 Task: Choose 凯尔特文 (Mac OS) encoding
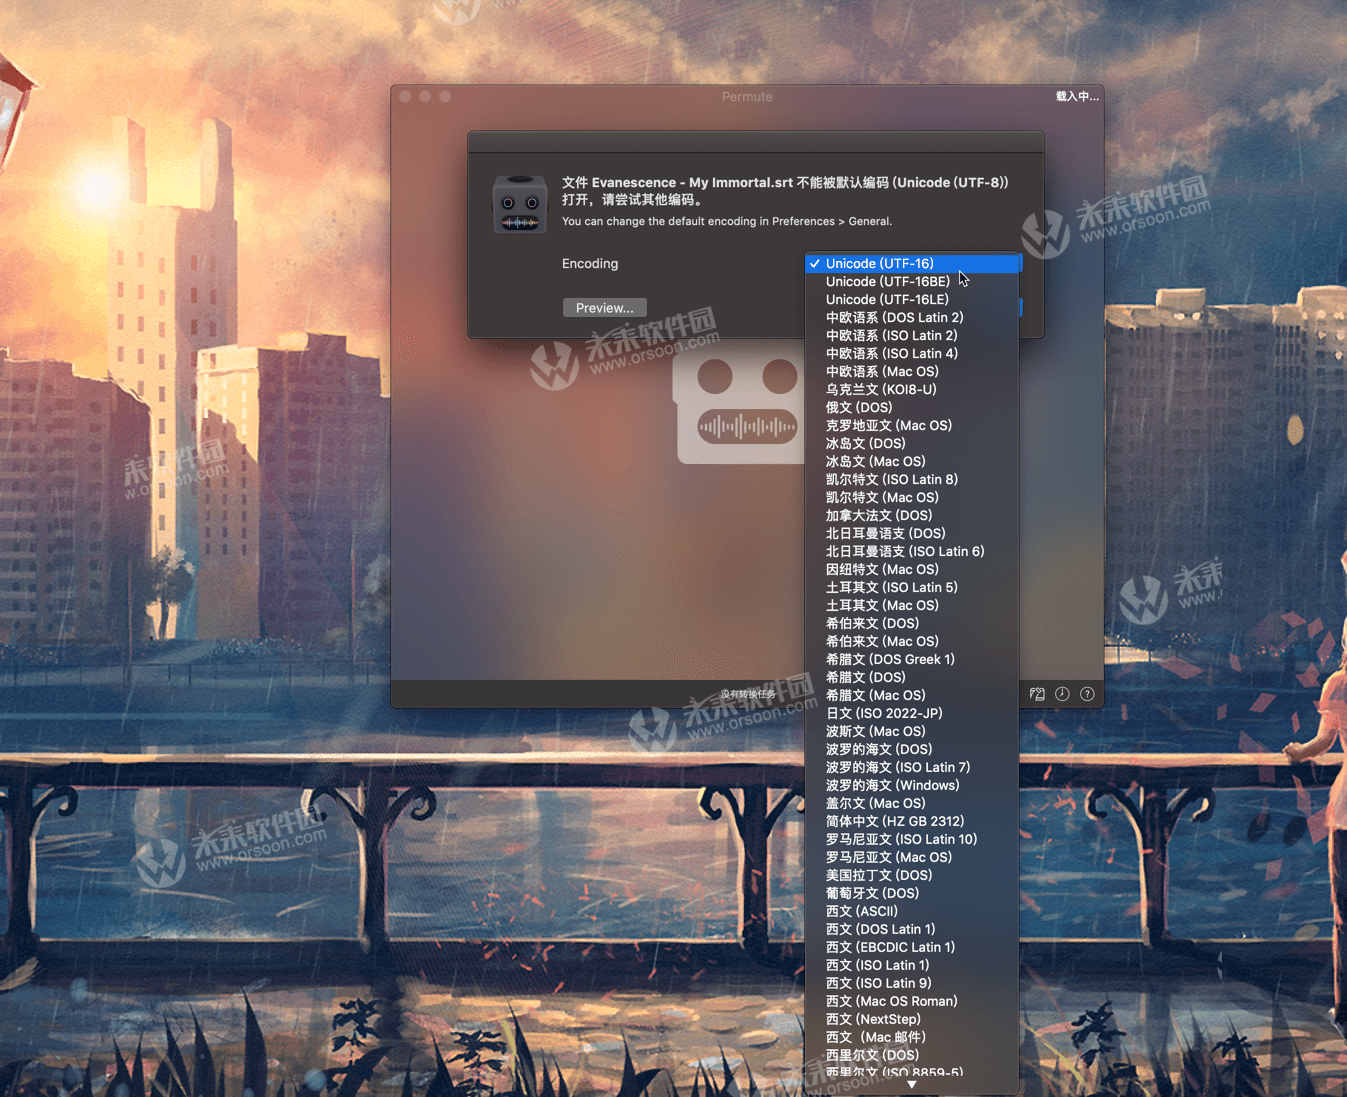tap(912, 498)
